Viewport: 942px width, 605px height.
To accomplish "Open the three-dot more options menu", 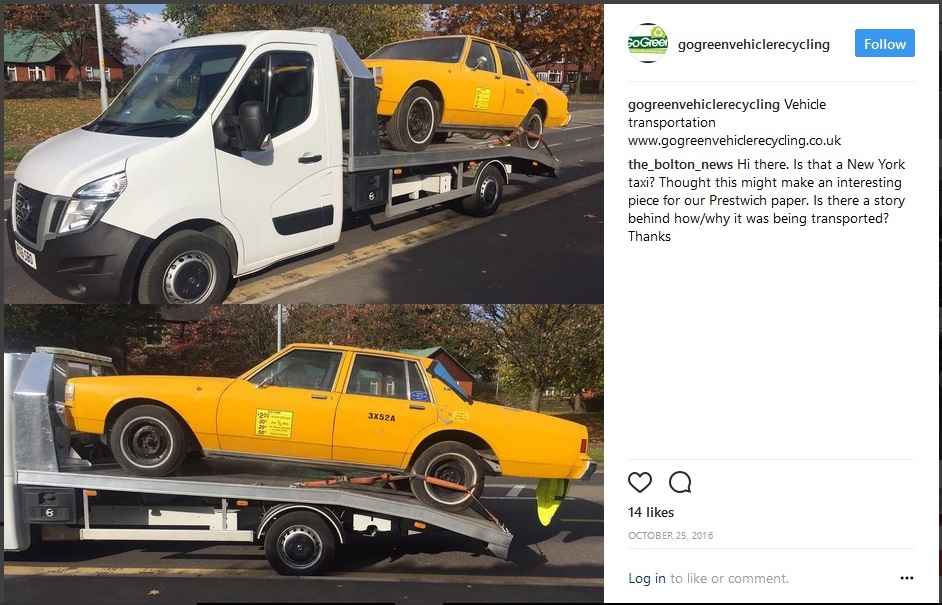I will (907, 578).
